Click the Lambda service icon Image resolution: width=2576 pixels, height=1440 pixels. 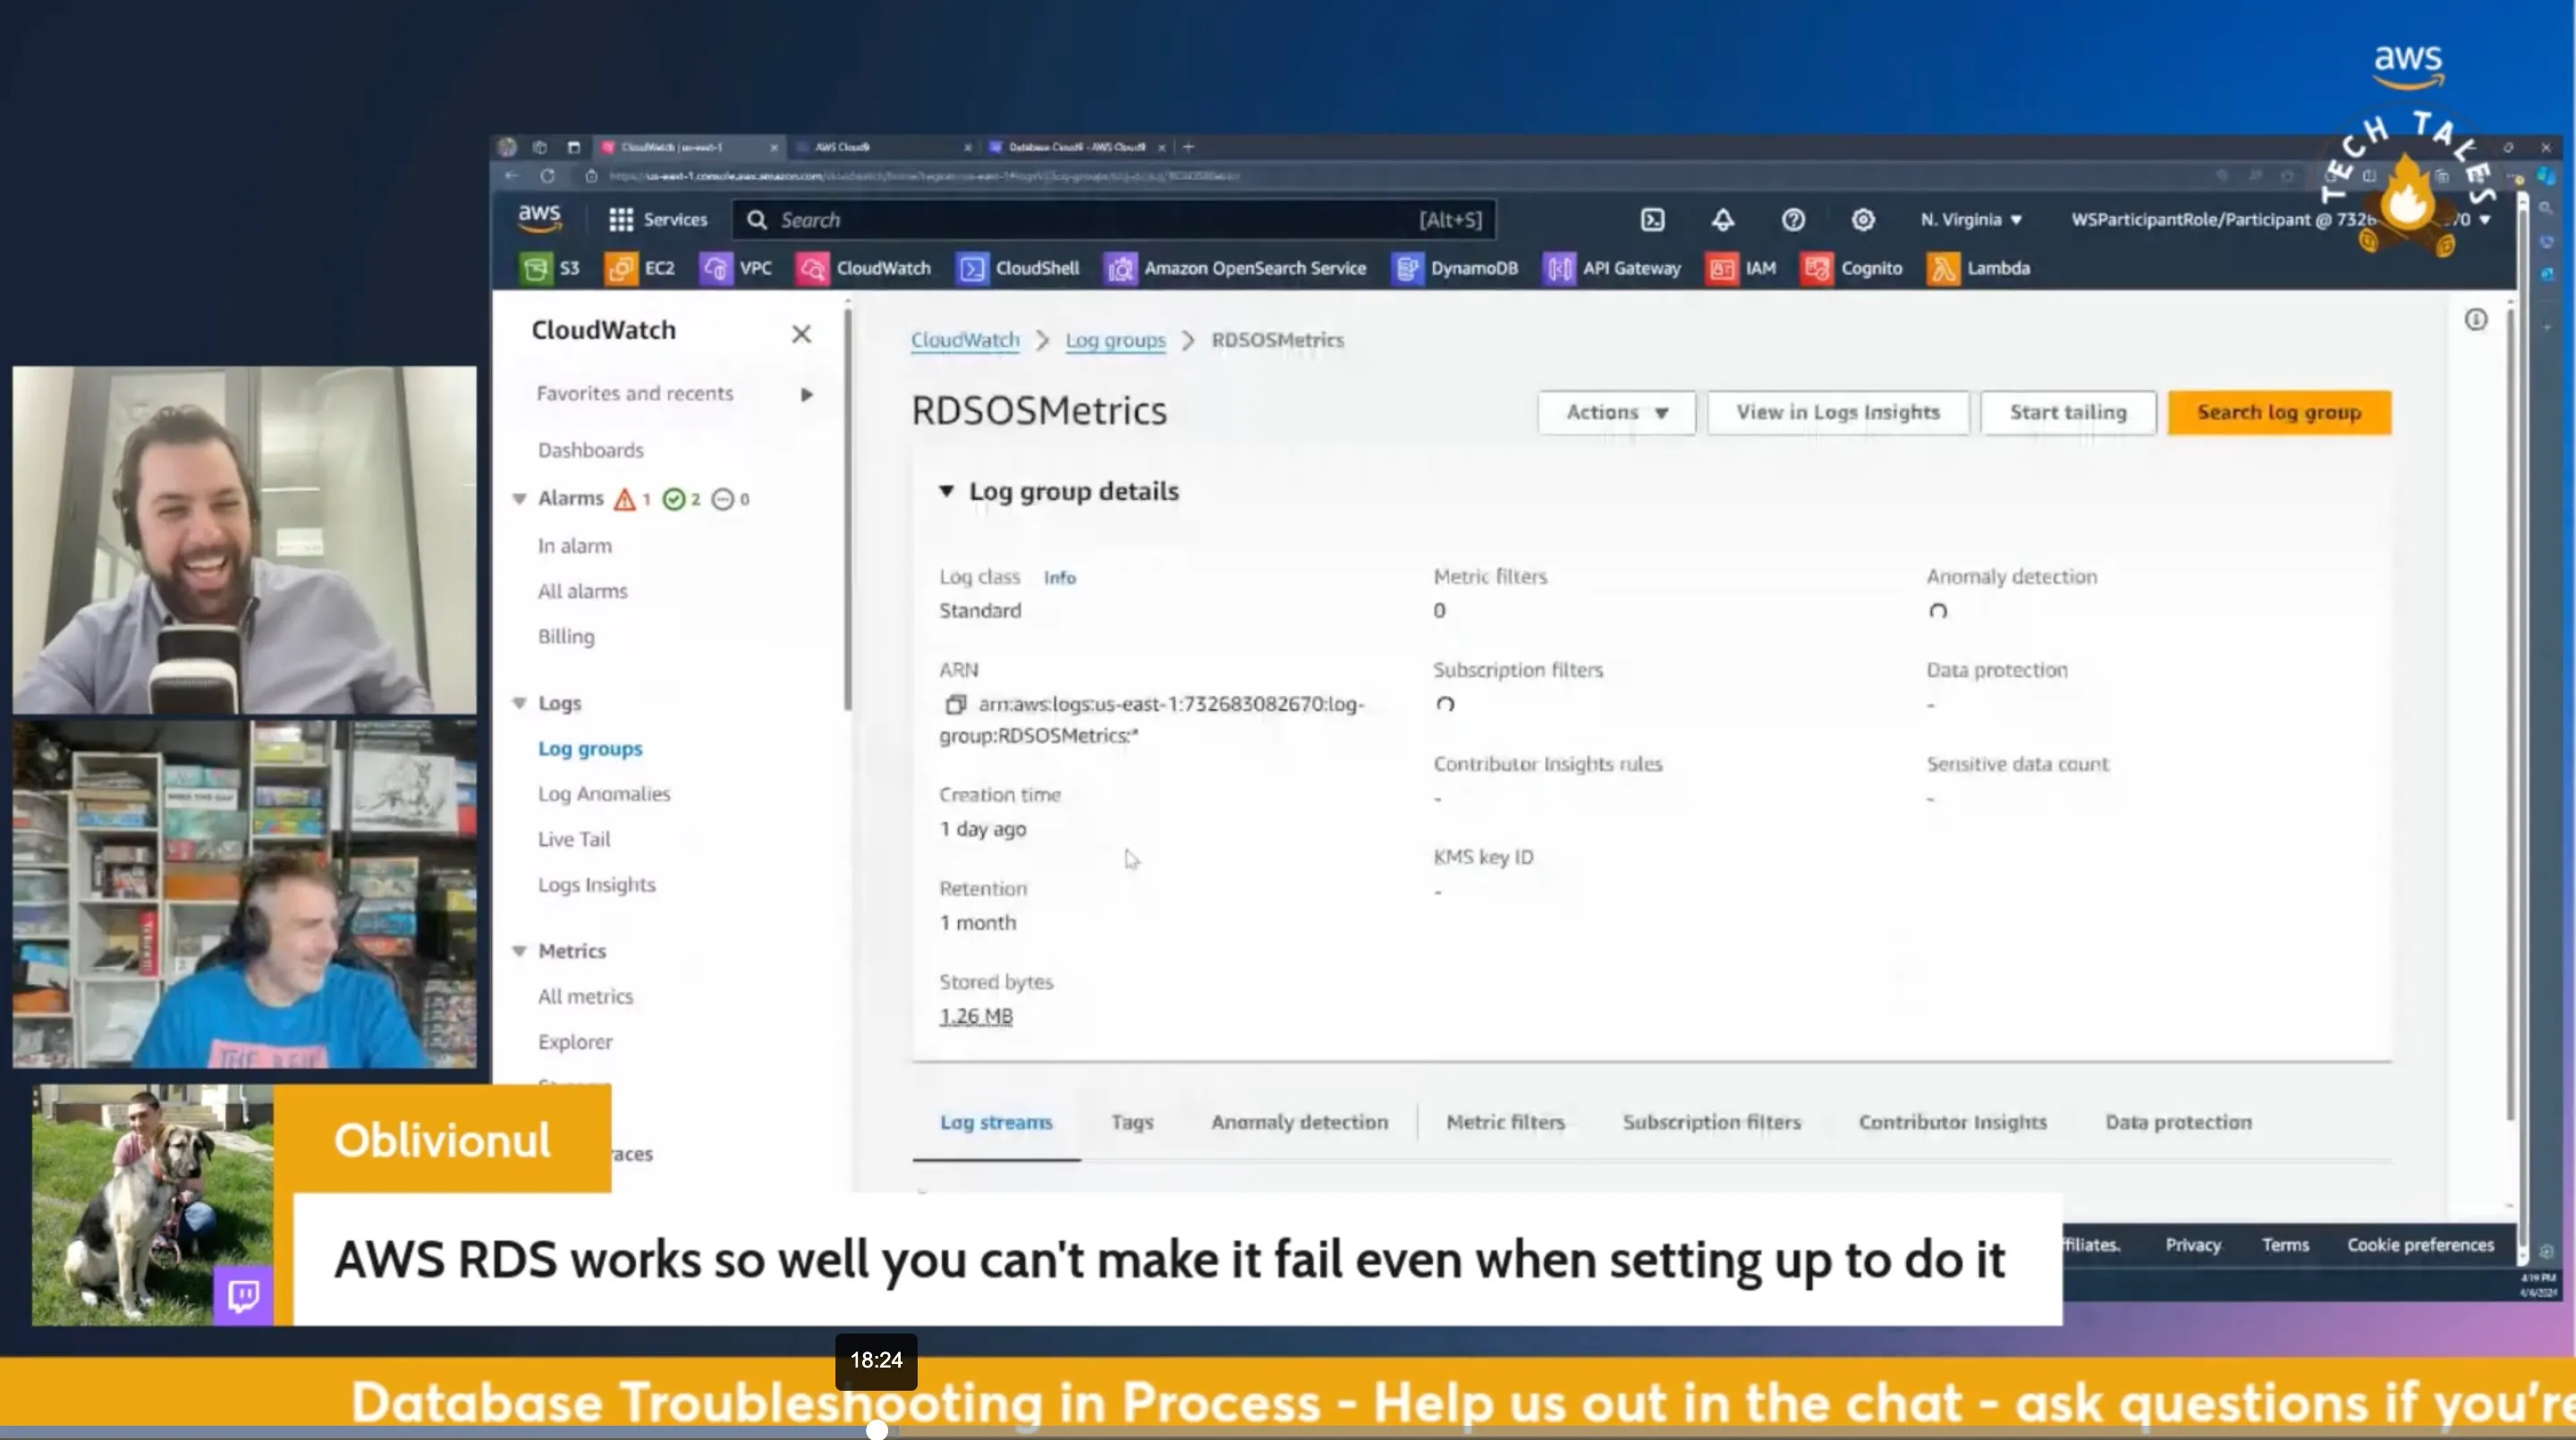pyautogui.click(x=1941, y=267)
